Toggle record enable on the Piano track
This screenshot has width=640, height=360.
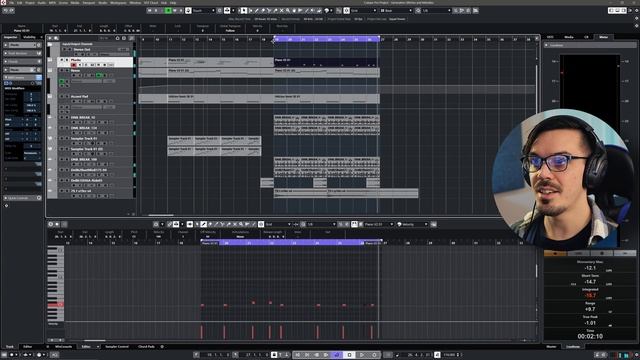[73, 65]
